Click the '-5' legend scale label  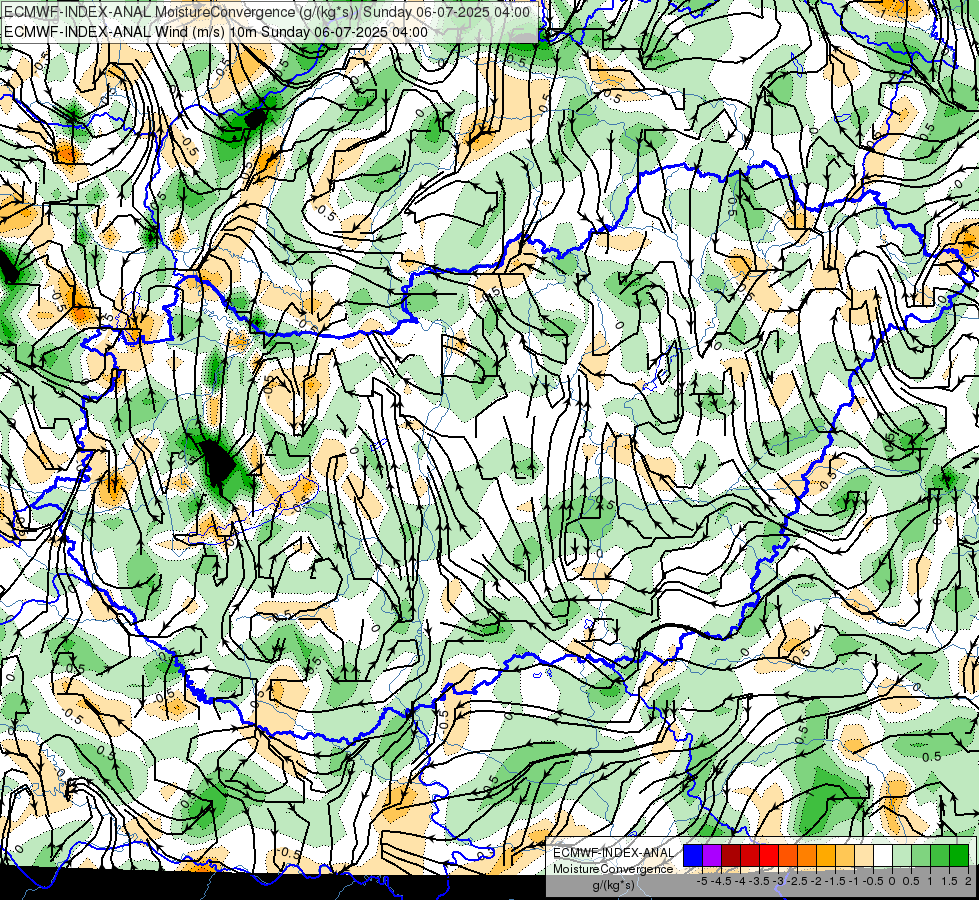pyautogui.click(x=702, y=881)
